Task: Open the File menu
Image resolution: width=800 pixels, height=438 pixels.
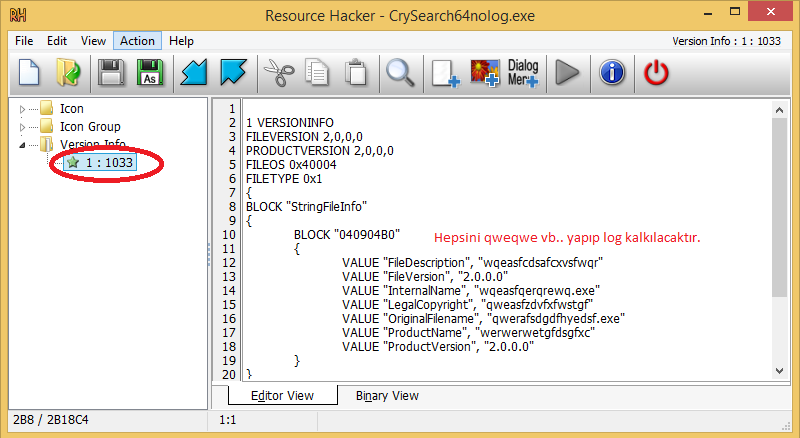Action: [24, 41]
